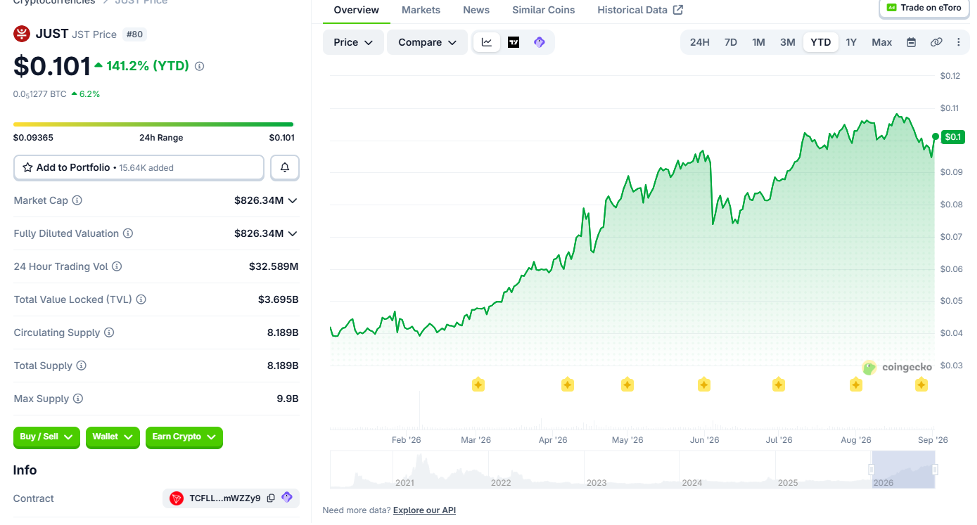
Task: Open the Buy / Sell dropdown
Action: pyautogui.click(x=46, y=437)
